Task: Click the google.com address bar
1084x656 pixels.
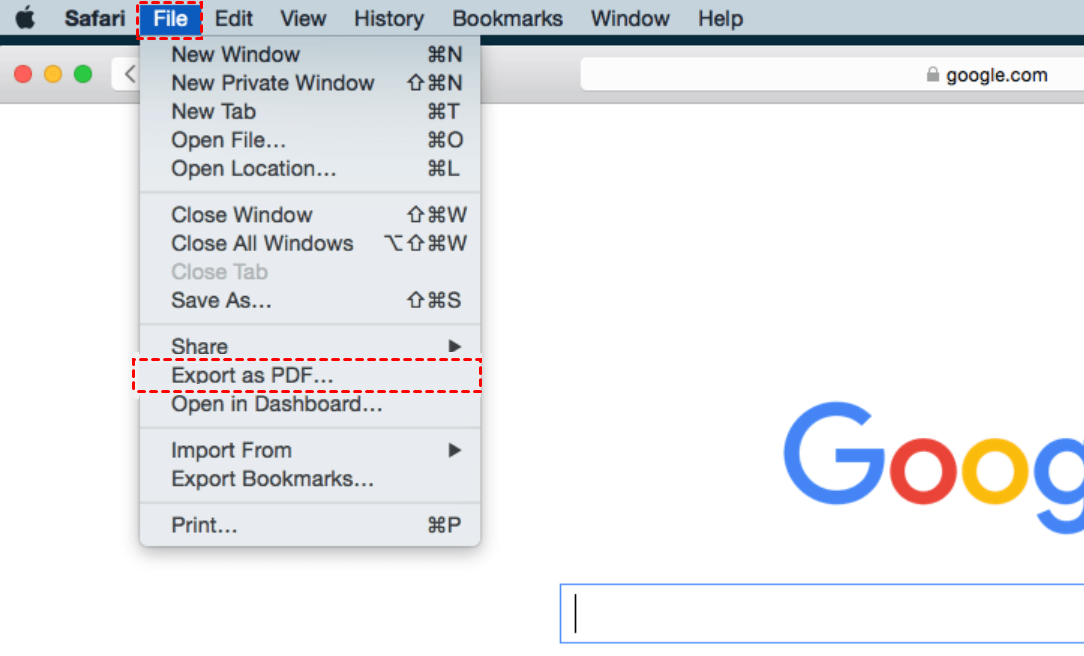Action: pos(832,75)
